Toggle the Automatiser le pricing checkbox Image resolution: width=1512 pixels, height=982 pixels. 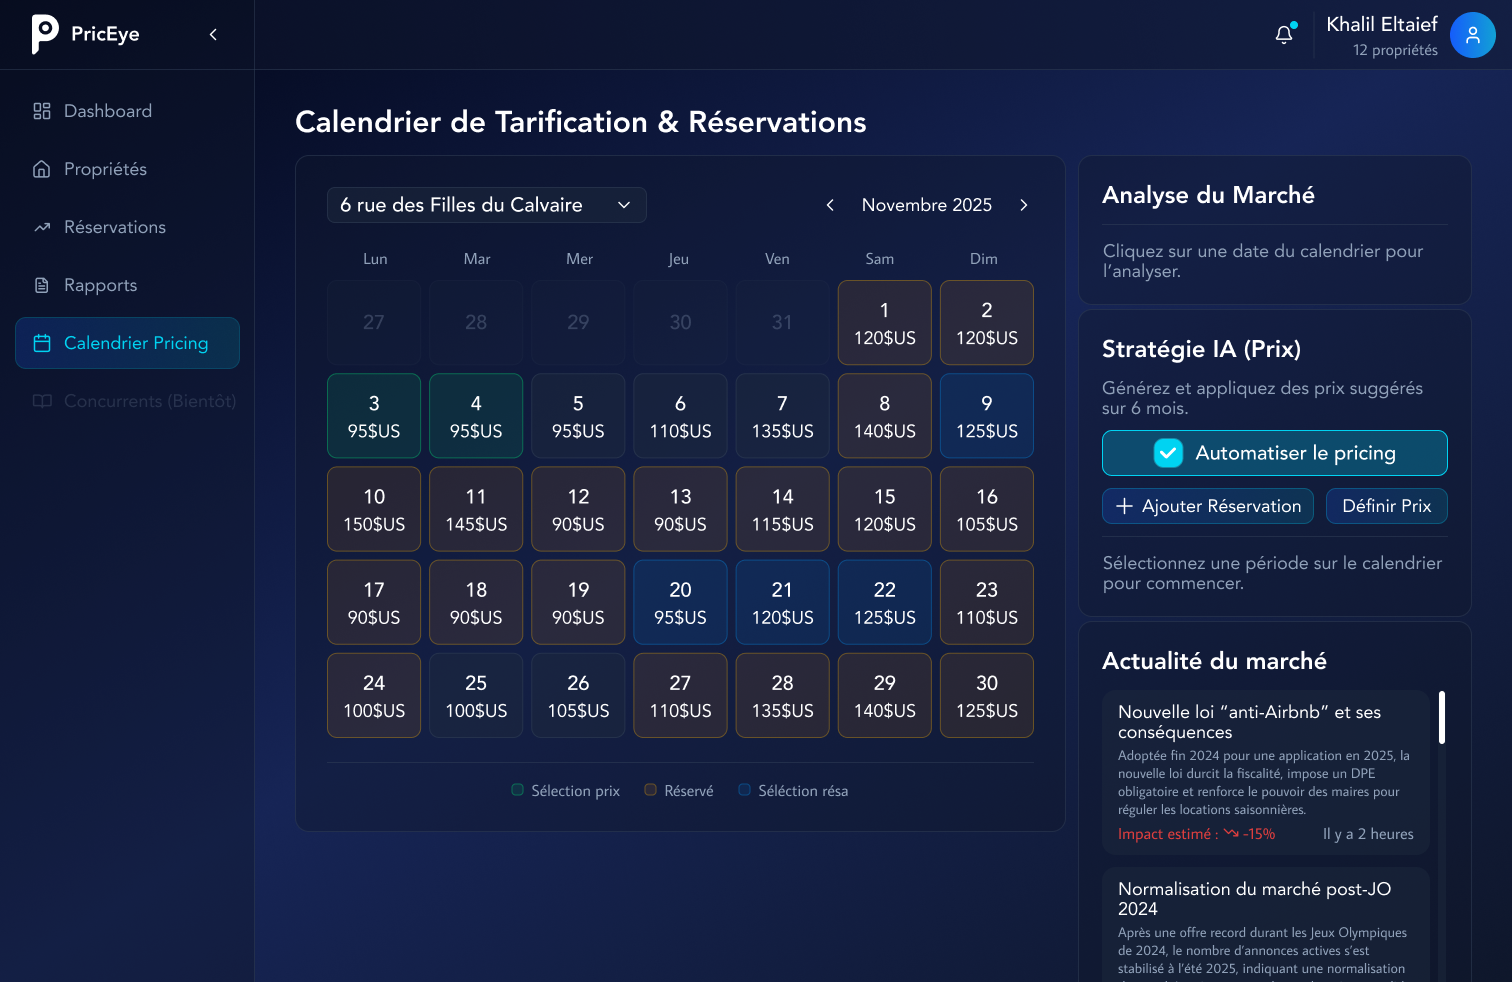[1168, 453]
